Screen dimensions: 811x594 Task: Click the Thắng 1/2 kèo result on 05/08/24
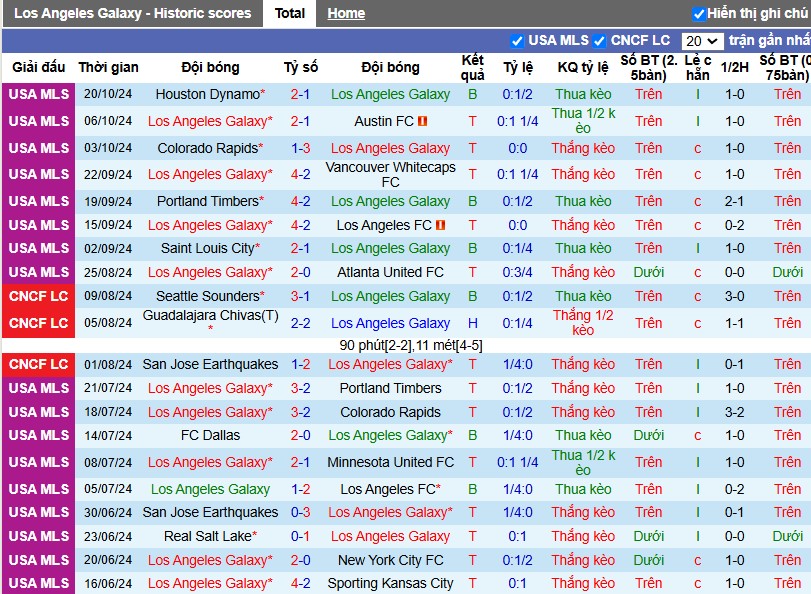[583, 323]
